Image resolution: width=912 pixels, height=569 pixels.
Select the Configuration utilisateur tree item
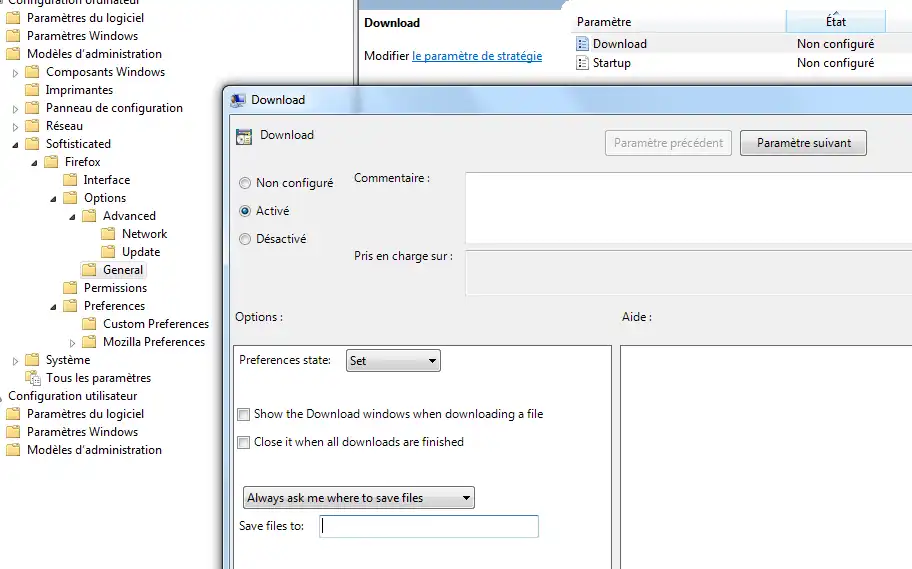coord(73,396)
